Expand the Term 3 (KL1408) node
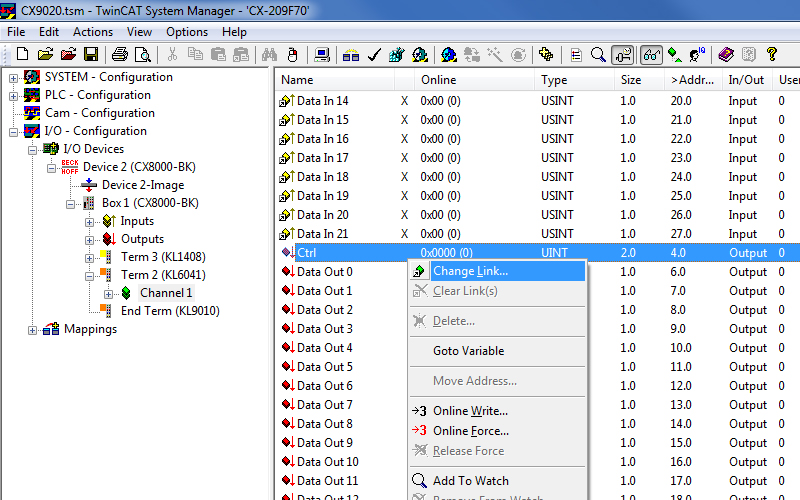800x500 pixels. [89, 258]
